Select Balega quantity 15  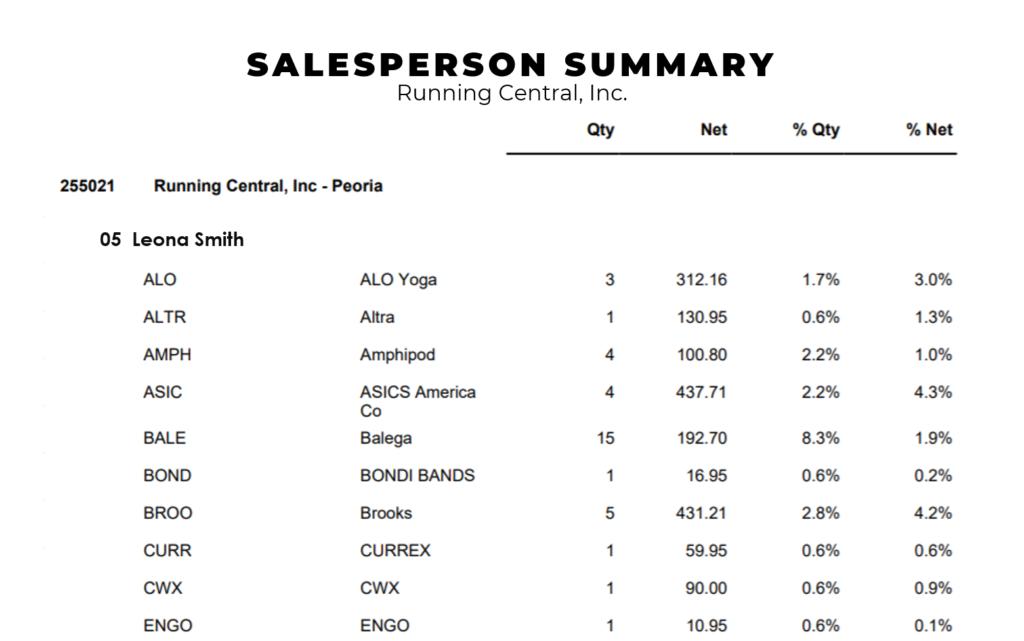pos(605,438)
